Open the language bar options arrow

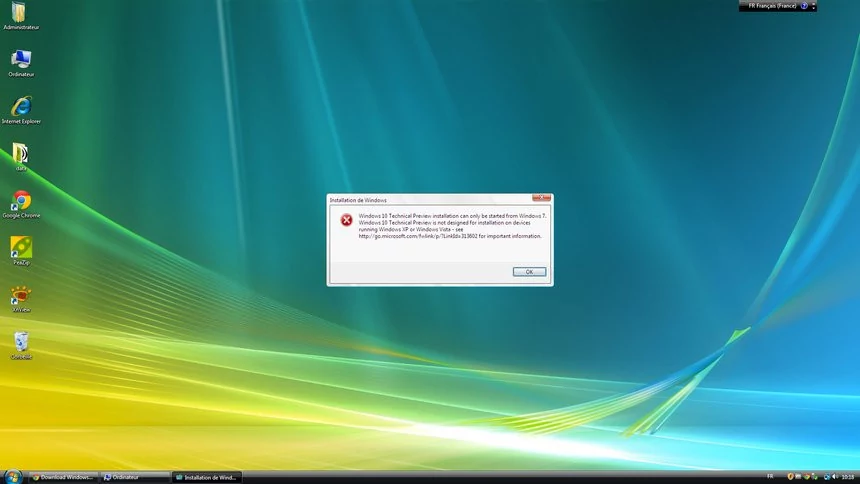coord(813,6)
